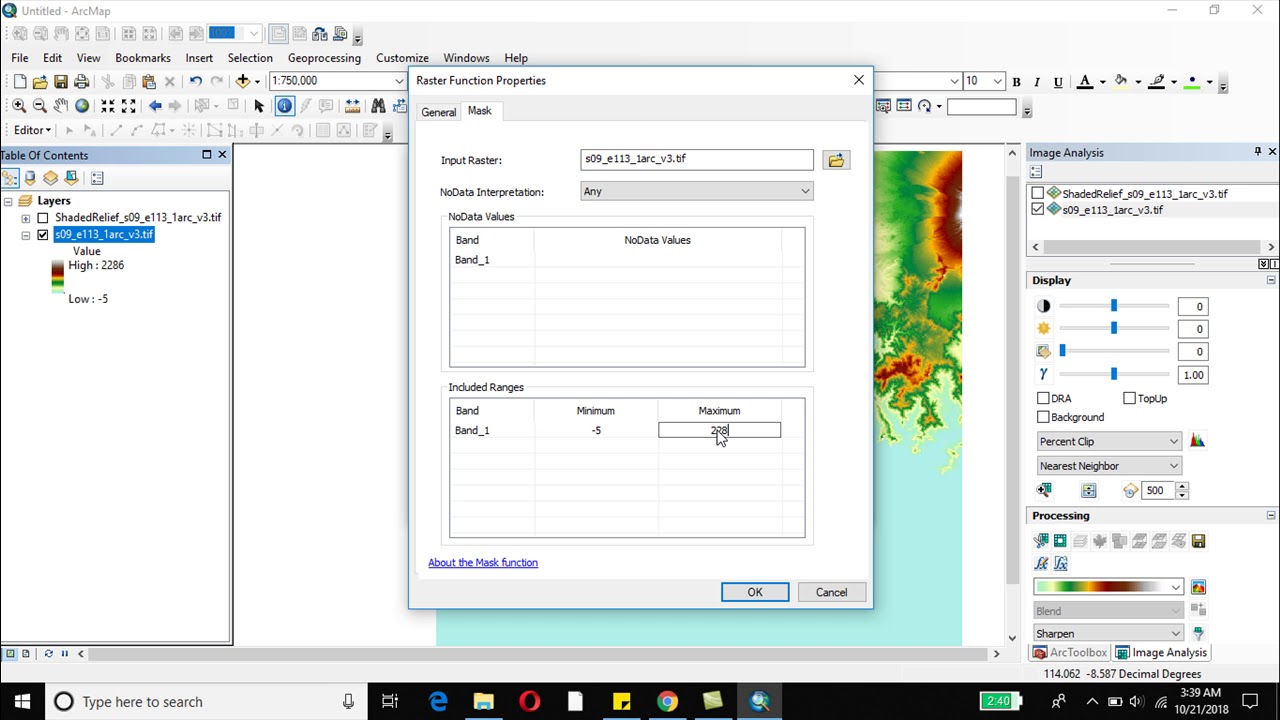The height and width of the screenshot is (720, 1280).
Task: Open the font size 10 dropdown
Action: [x=997, y=81]
